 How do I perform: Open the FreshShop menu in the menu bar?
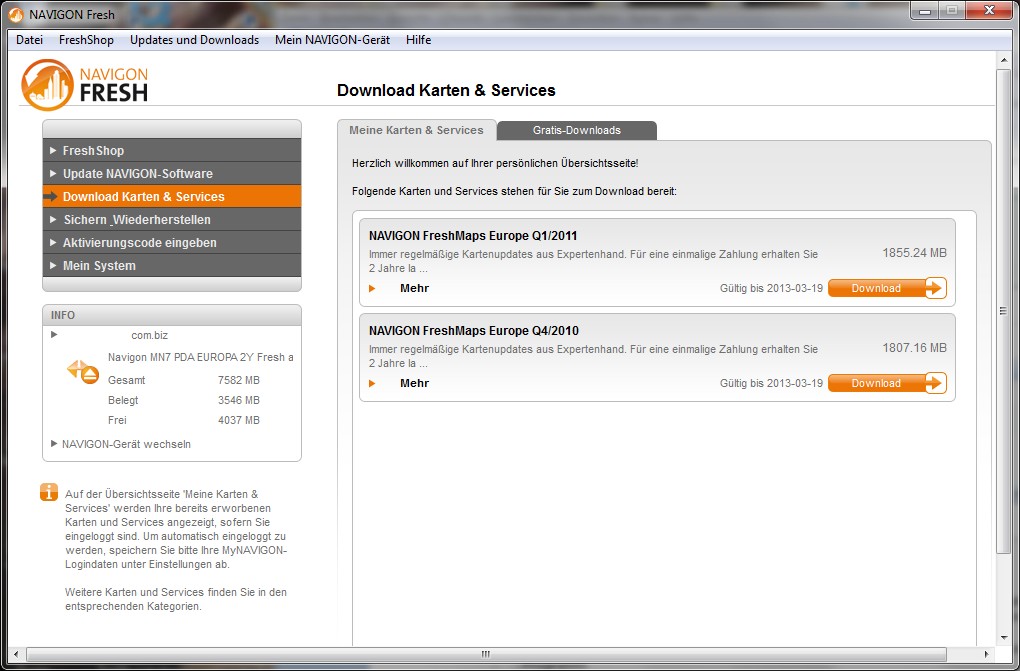click(x=87, y=40)
